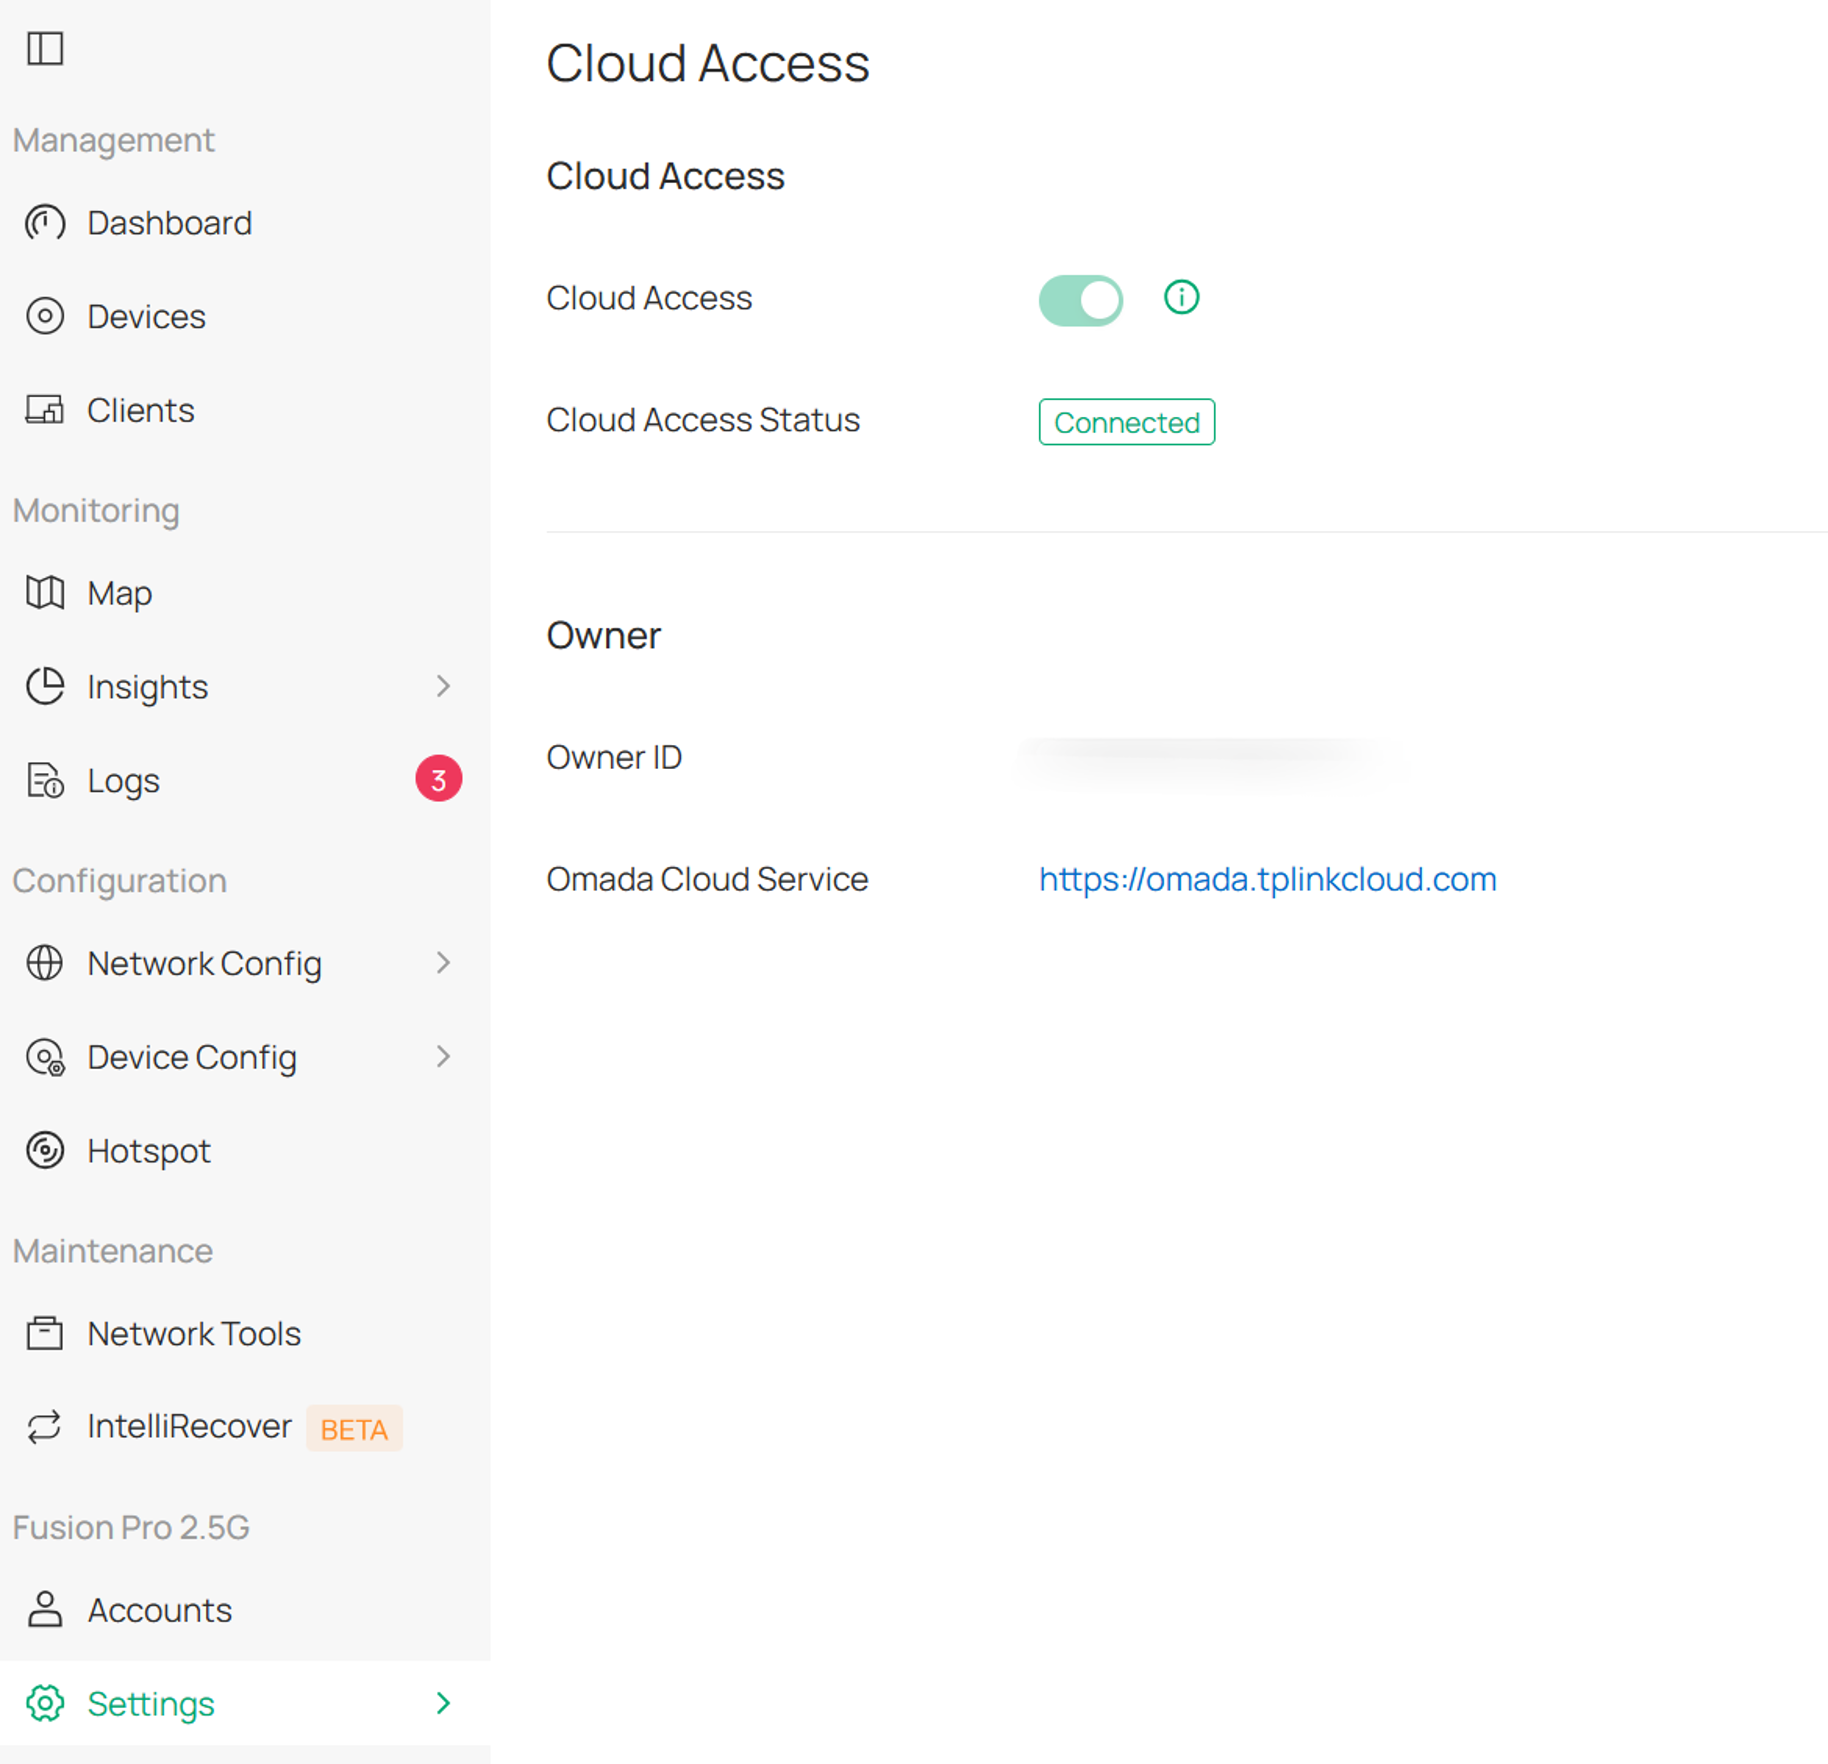Viewport: 1828px width, 1764px height.
Task: Open the Map menu label
Action: 120,593
